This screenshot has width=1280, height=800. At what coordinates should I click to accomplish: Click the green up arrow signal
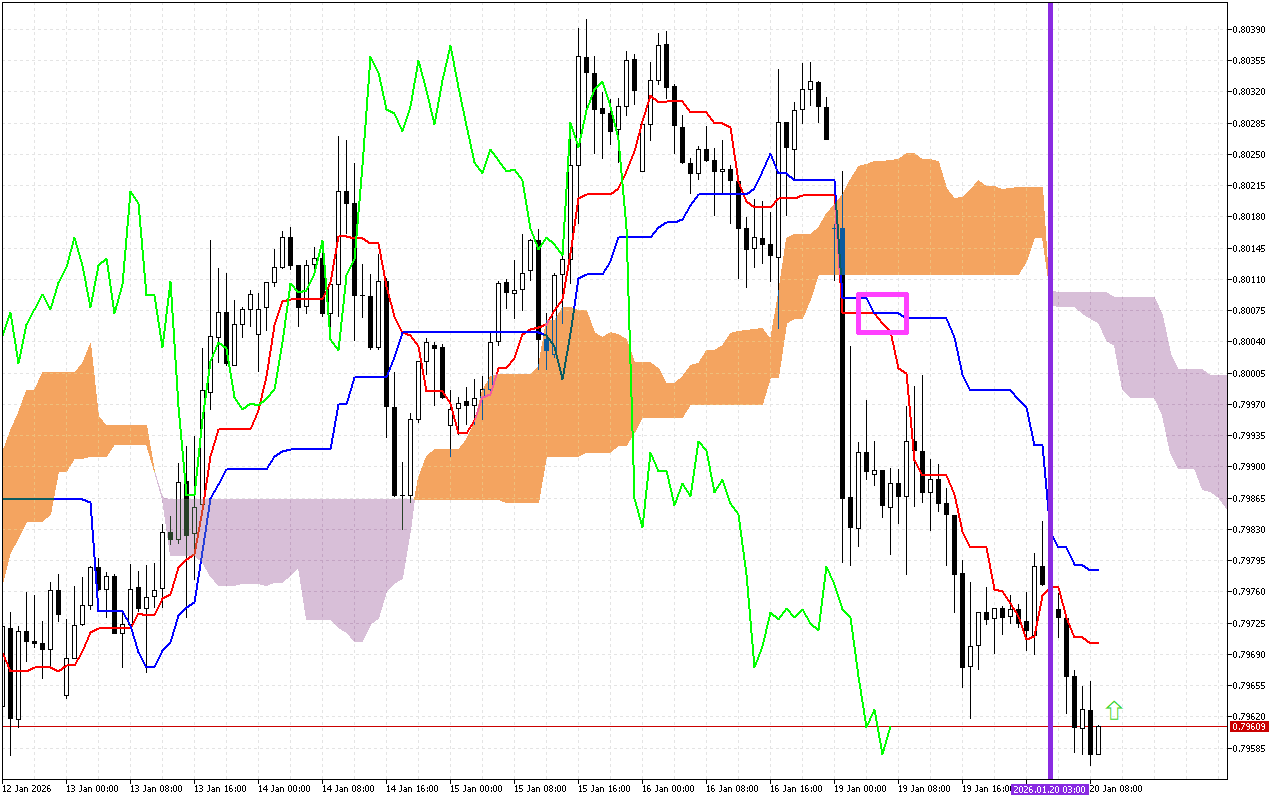click(x=1114, y=711)
